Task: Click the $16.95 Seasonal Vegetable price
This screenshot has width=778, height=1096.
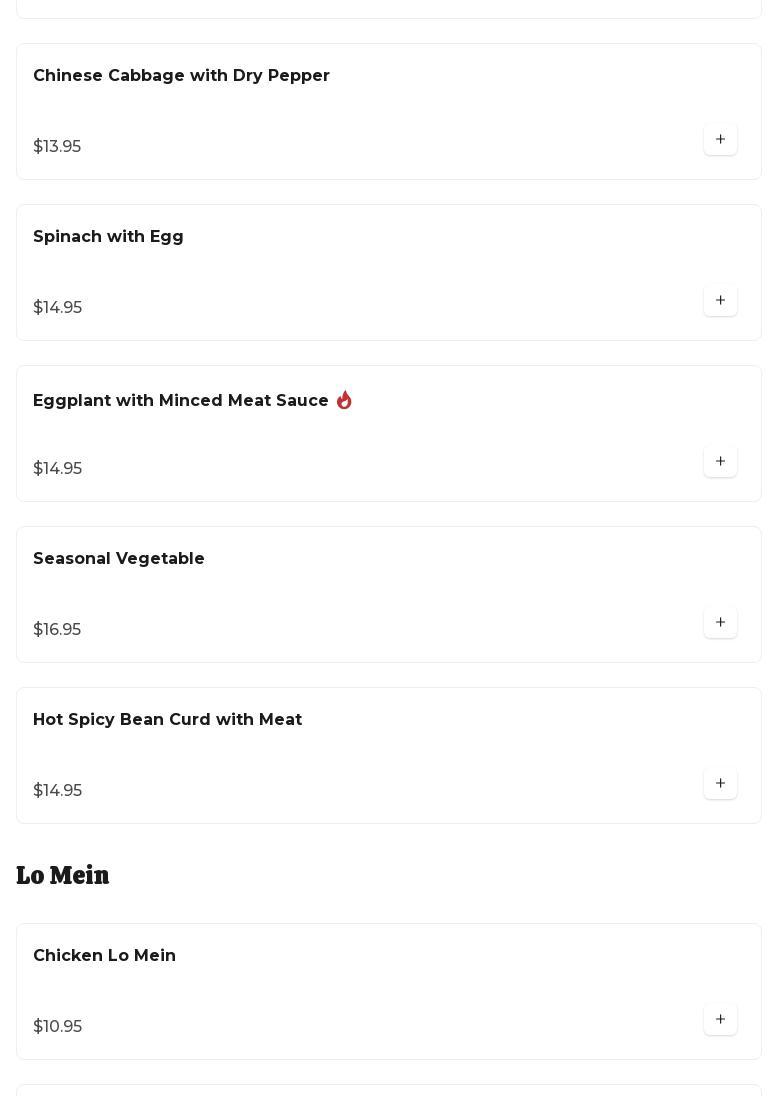Action: pyautogui.click(x=57, y=630)
